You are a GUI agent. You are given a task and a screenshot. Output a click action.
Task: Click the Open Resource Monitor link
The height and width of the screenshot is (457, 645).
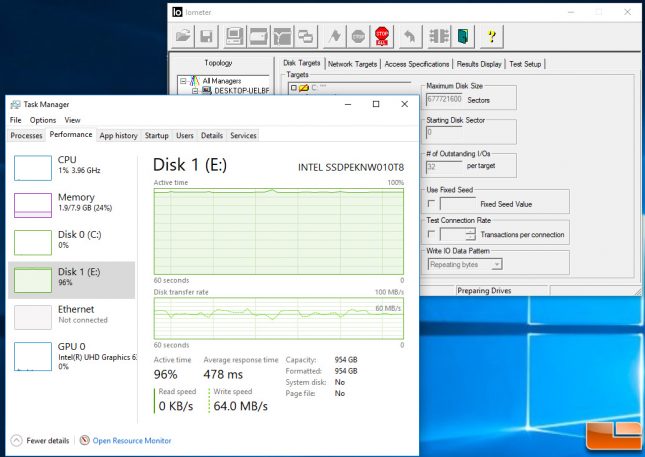(x=132, y=441)
